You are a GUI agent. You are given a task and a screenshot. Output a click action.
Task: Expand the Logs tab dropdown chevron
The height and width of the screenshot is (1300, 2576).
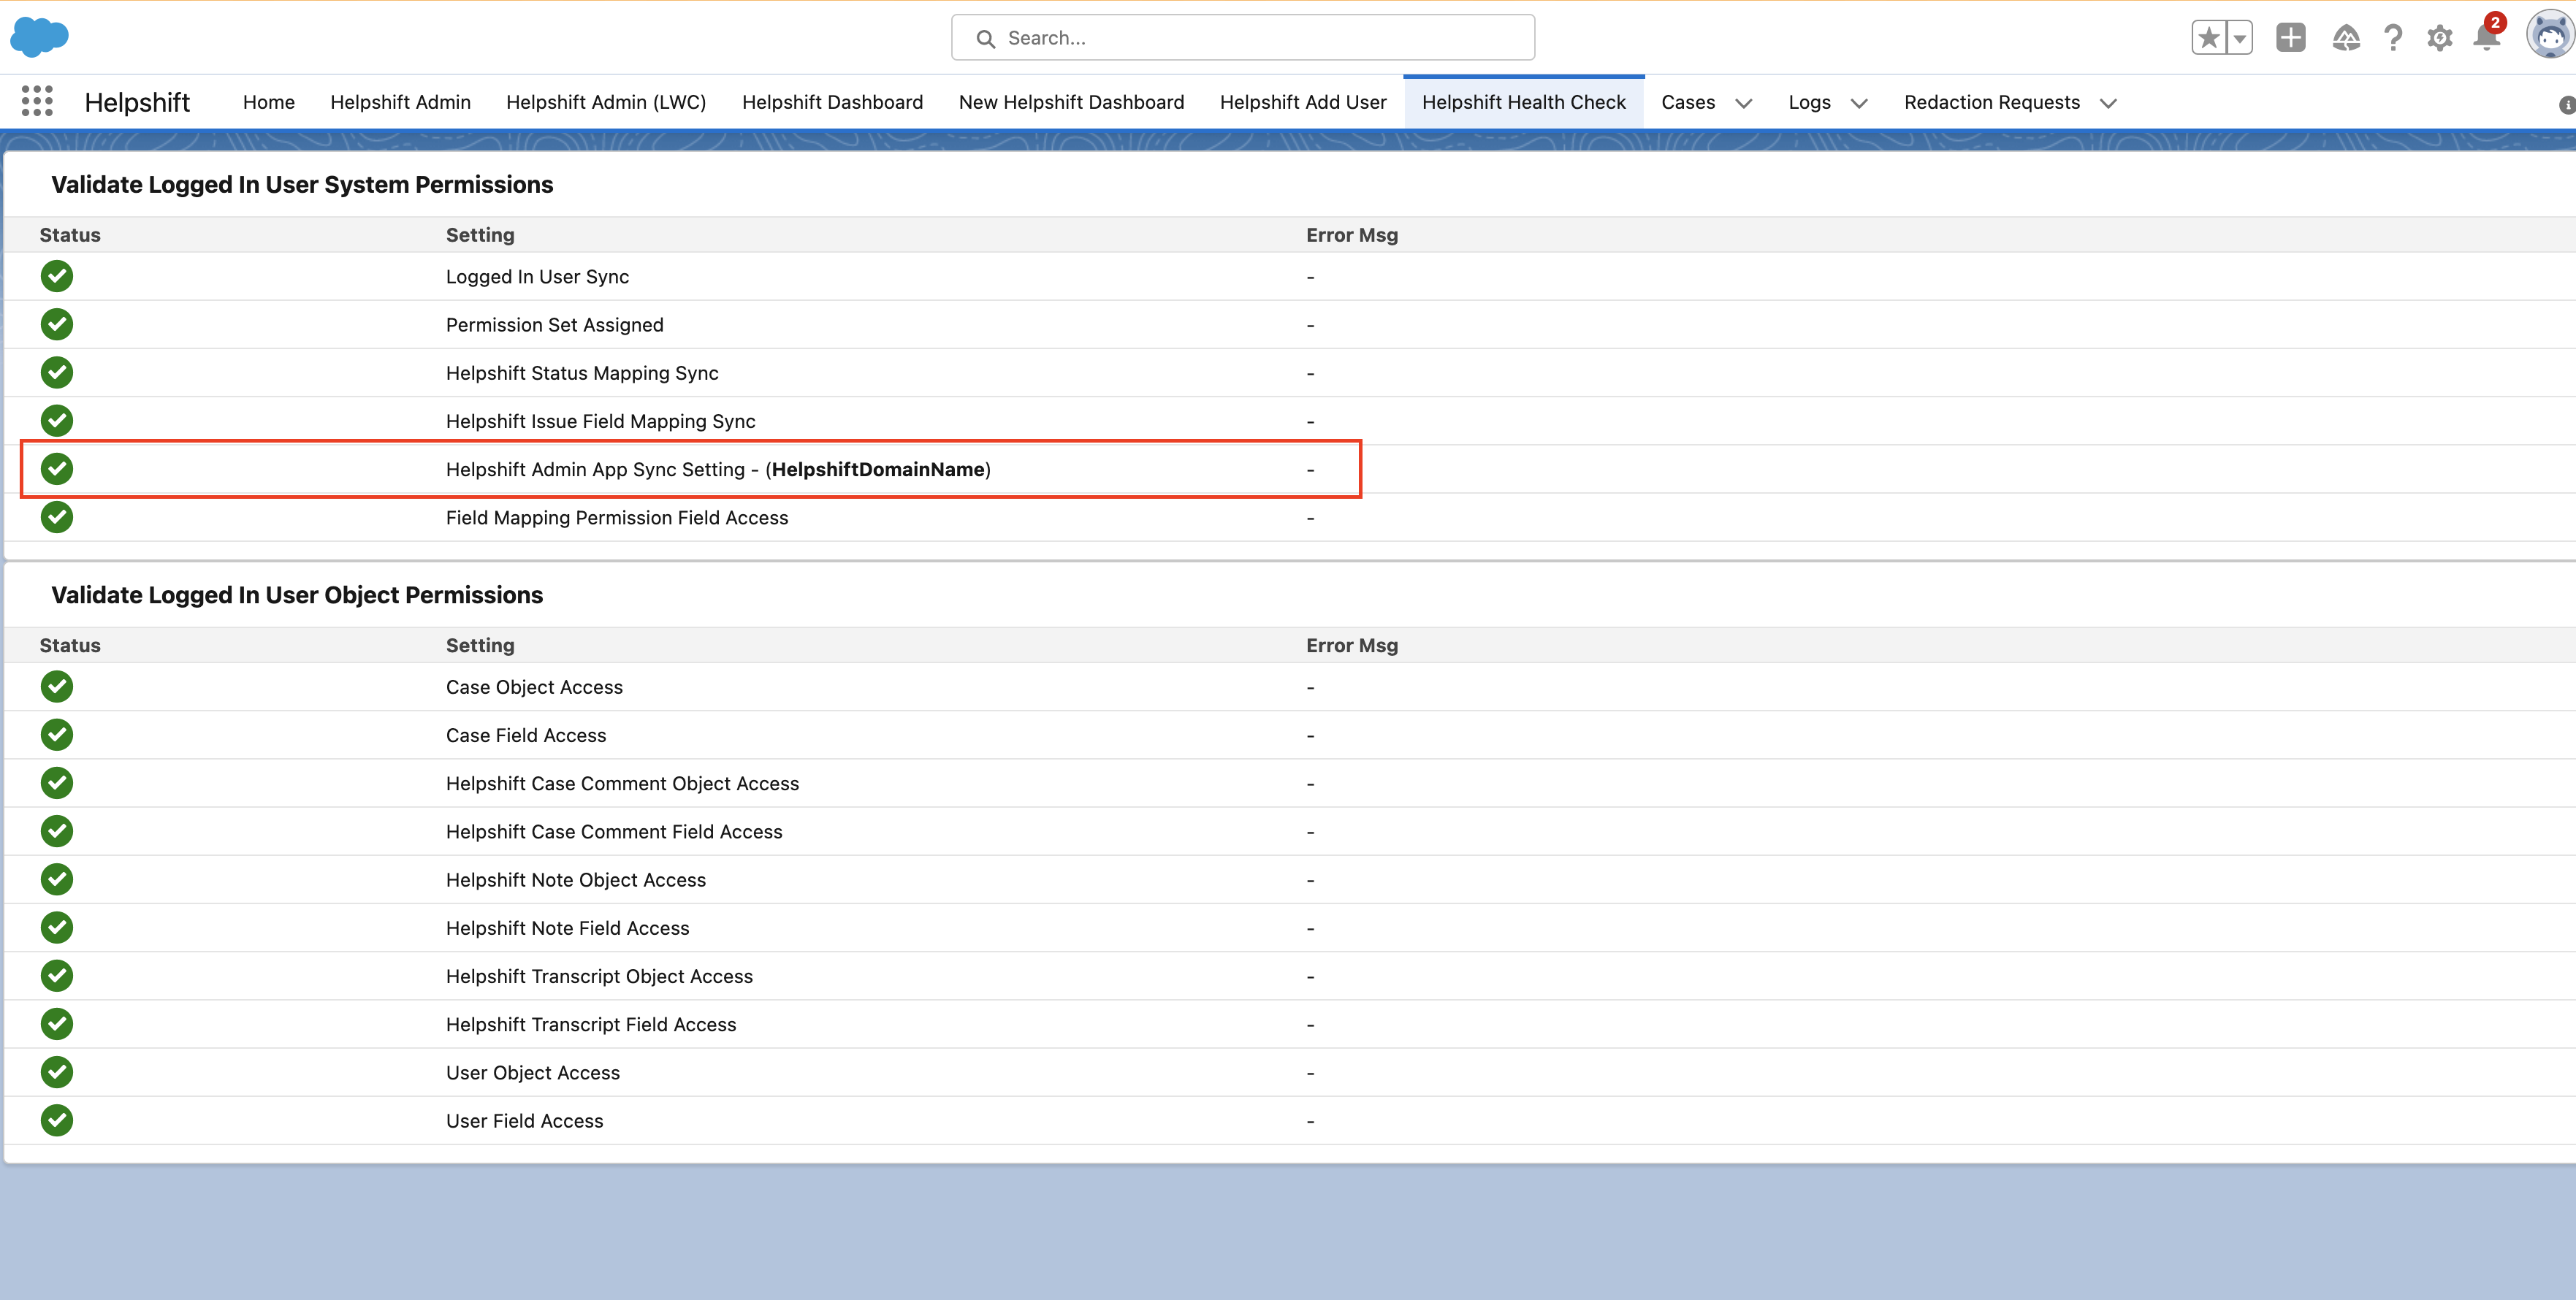(1859, 103)
